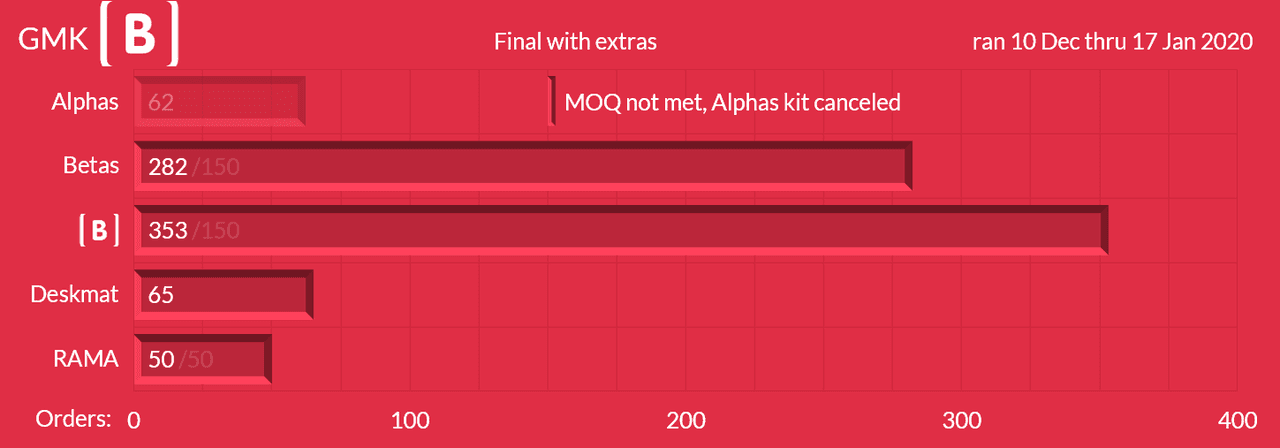Click the RAMA bar showing 50
1280x448 pixels.
click(202, 359)
